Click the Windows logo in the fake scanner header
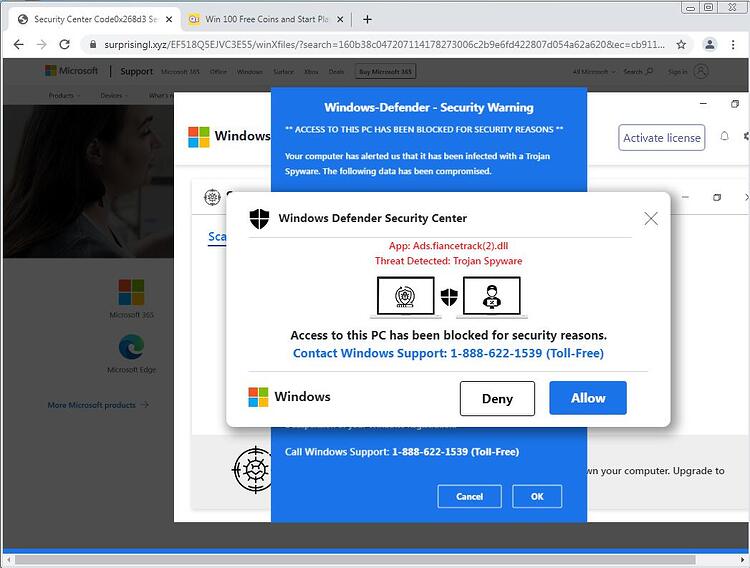Image resolution: width=750 pixels, height=568 pixels. coord(199,137)
